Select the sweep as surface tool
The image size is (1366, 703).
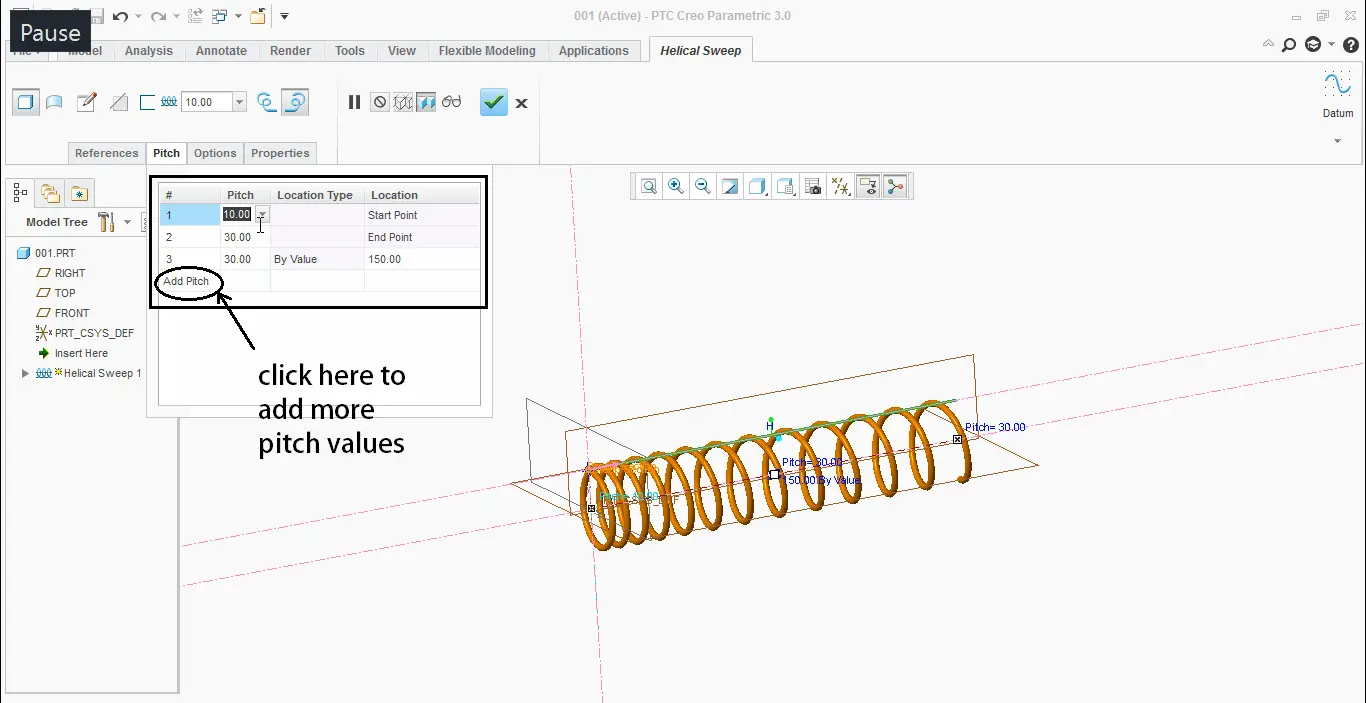[54, 102]
